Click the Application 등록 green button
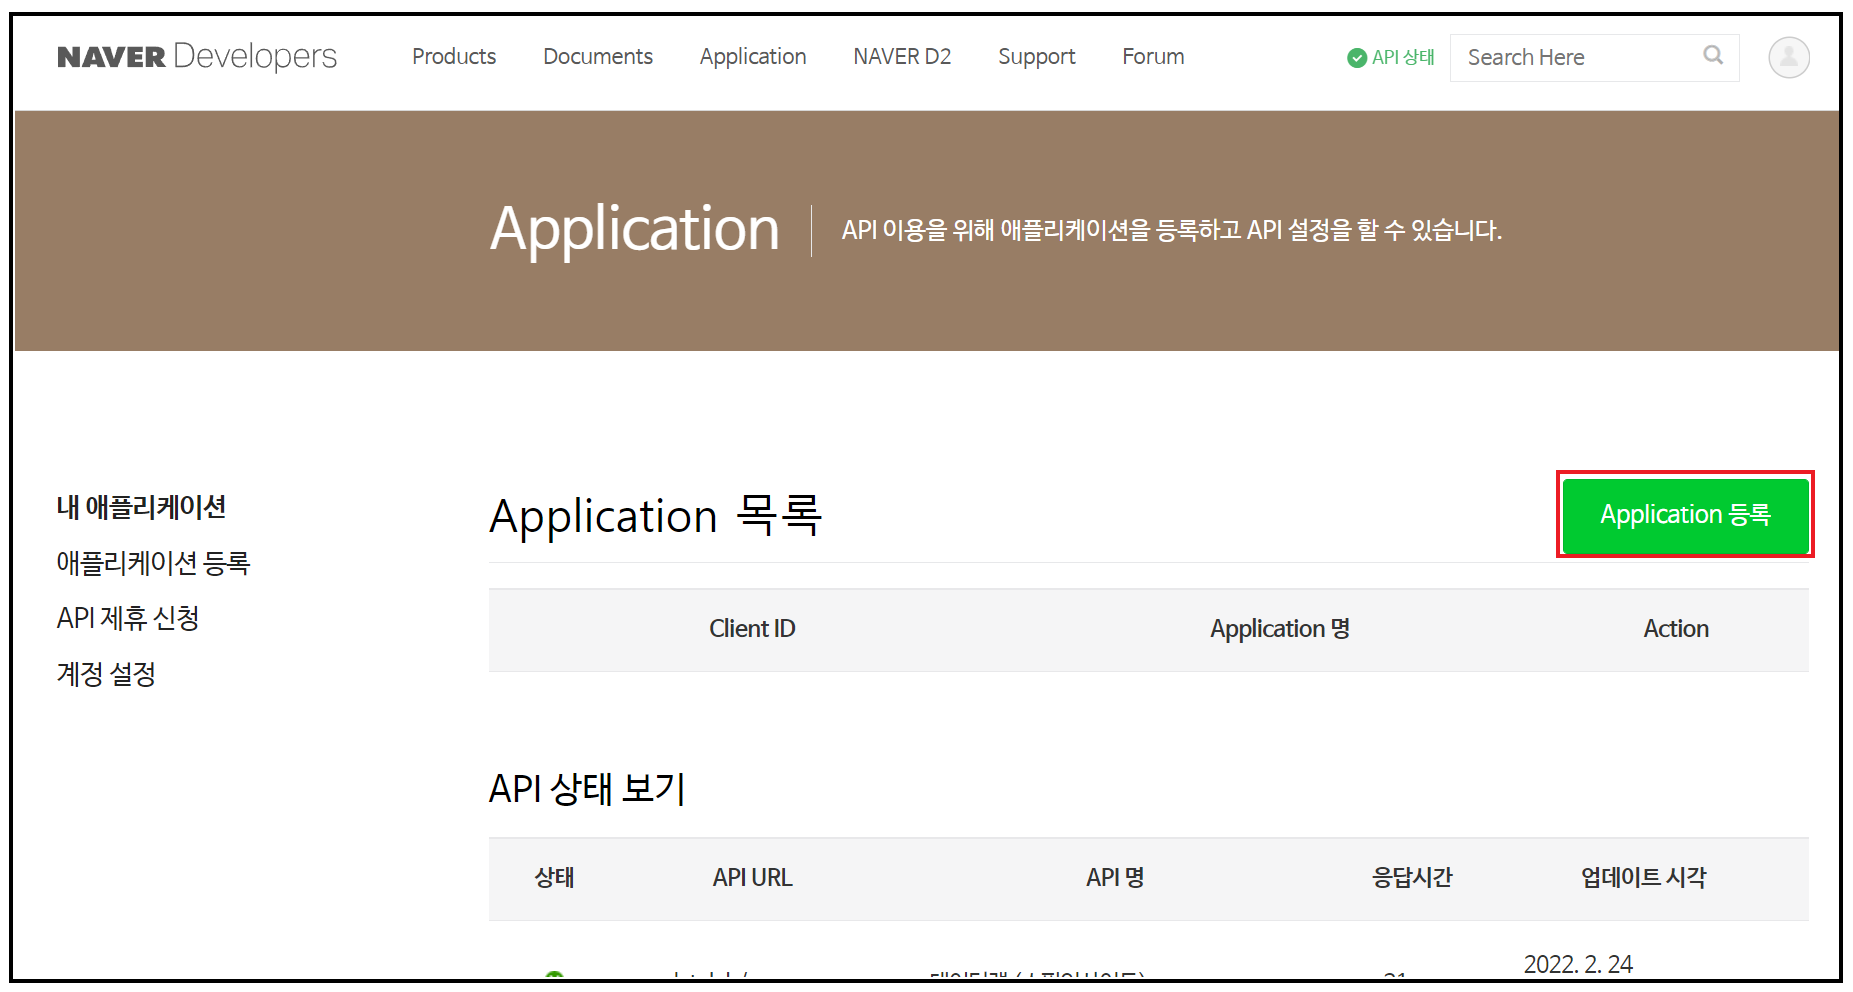The width and height of the screenshot is (1853, 992). pyautogui.click(x=1686, y=515)
